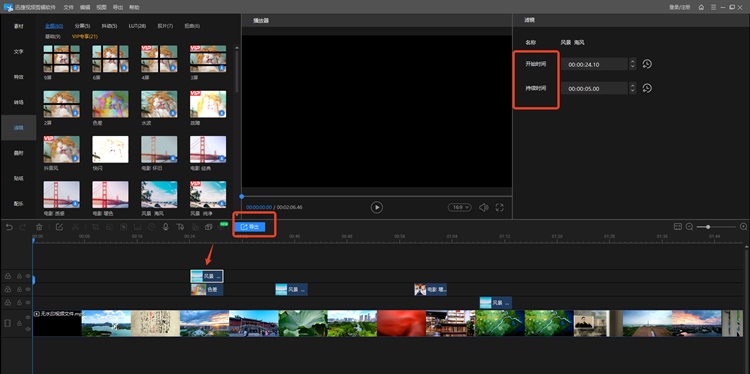
Task: Open the 导出 menu in menu bar
Action: click(118, 8)
